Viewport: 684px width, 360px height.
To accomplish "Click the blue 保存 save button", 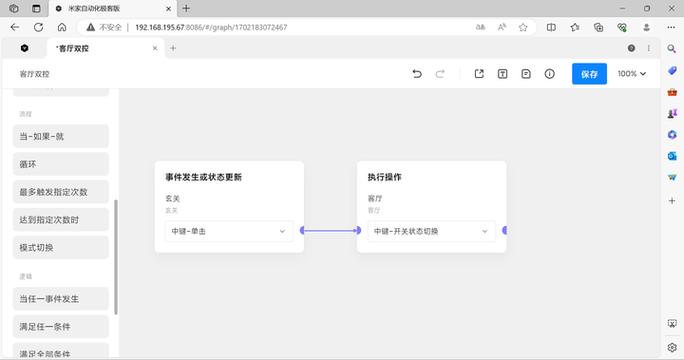I will point(589,74).
